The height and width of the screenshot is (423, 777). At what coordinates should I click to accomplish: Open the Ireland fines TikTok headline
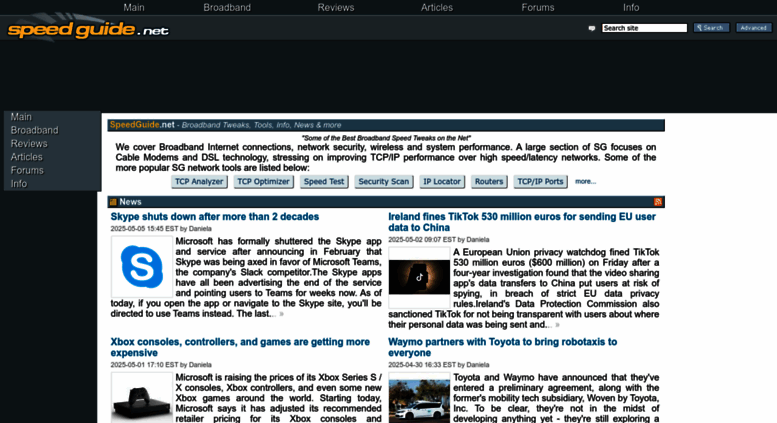pos(522,222)
